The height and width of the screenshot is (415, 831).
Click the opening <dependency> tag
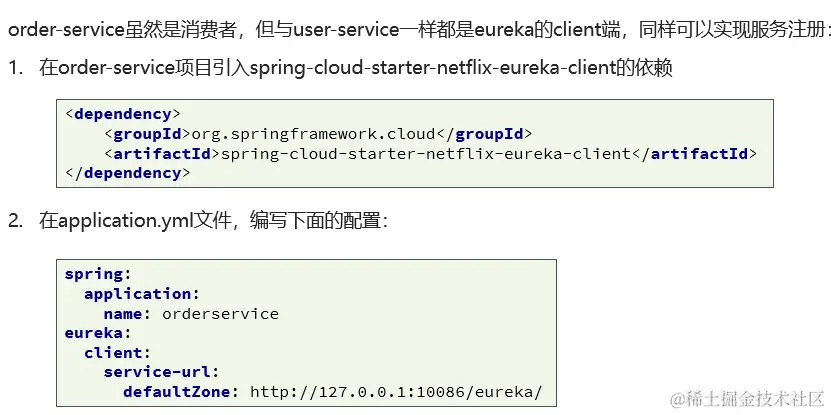coord(123,114)
